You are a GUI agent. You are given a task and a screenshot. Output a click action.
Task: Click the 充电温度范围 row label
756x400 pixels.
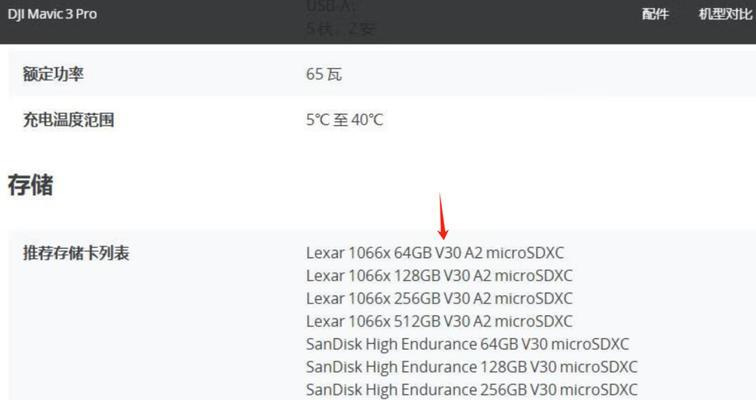(x=68, y=120)
